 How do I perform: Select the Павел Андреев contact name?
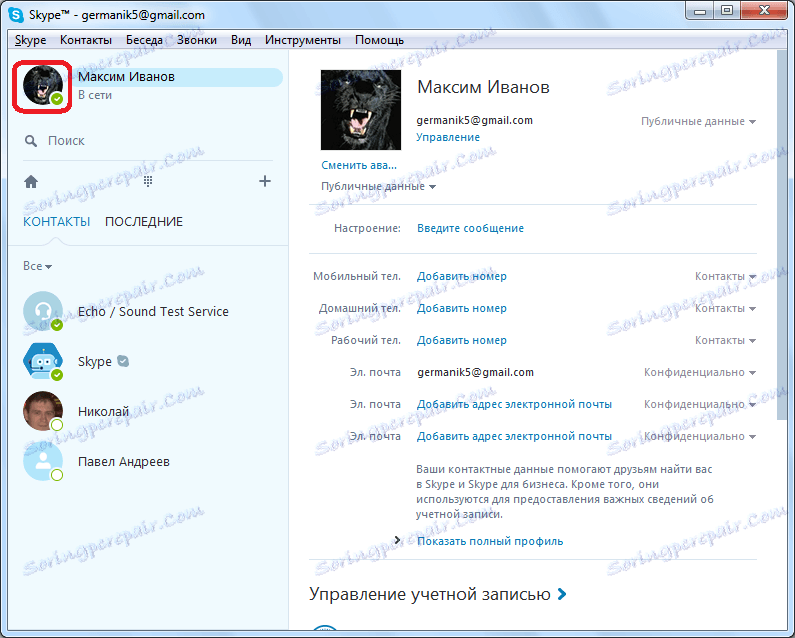(x=124, y=461)
